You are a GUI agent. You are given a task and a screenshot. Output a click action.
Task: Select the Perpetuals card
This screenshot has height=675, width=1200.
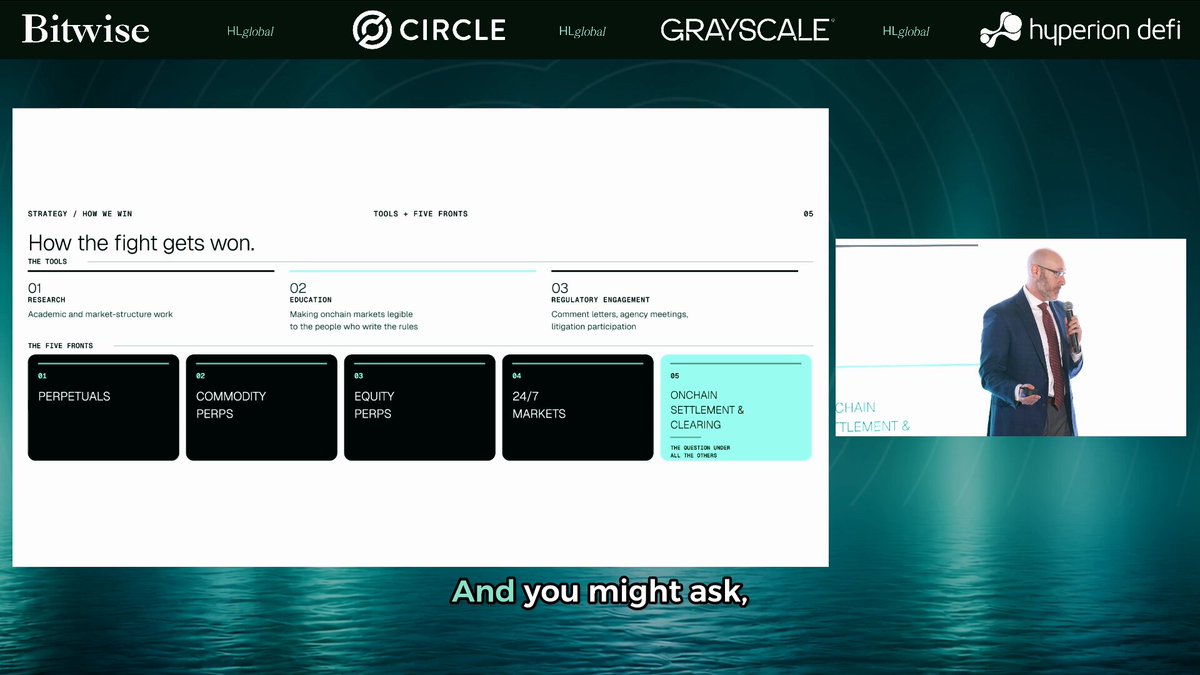(103, 407)
